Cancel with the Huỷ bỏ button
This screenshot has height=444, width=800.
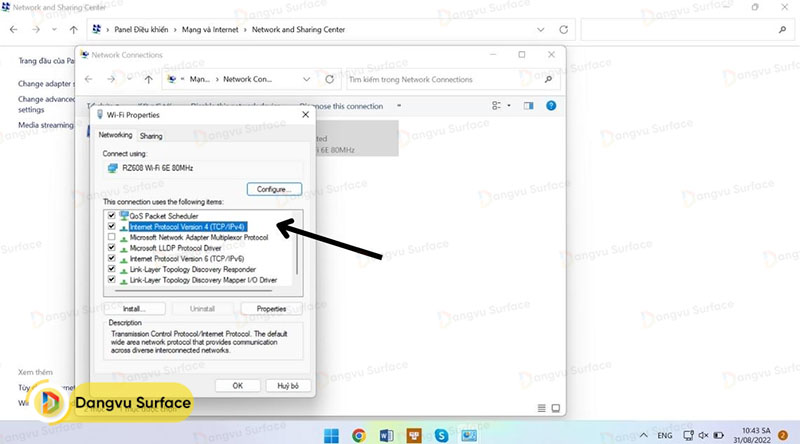[288, 386]
